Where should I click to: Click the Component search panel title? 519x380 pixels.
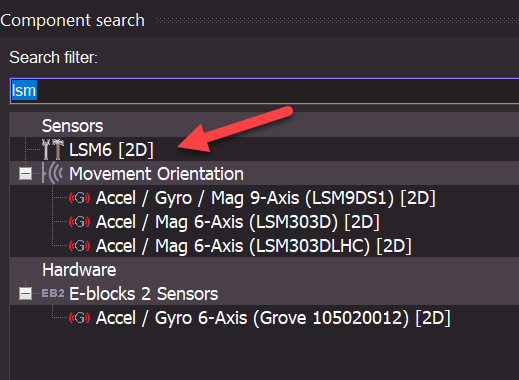tap(72, 21)
